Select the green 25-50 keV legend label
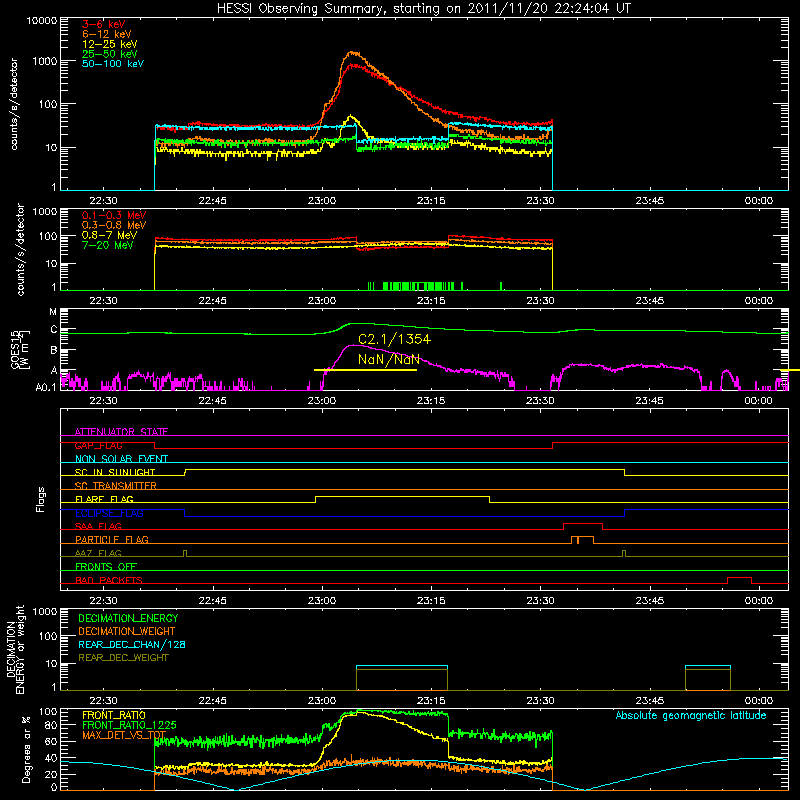800x800 pixels. coord(110,54)
